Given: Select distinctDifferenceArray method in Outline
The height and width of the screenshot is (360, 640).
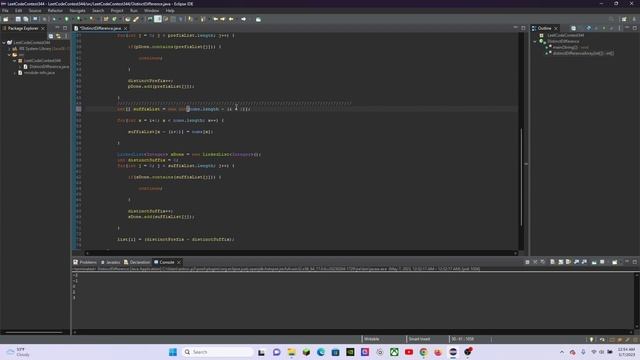Looking at the screenshot, I should [x=580, y=53].
